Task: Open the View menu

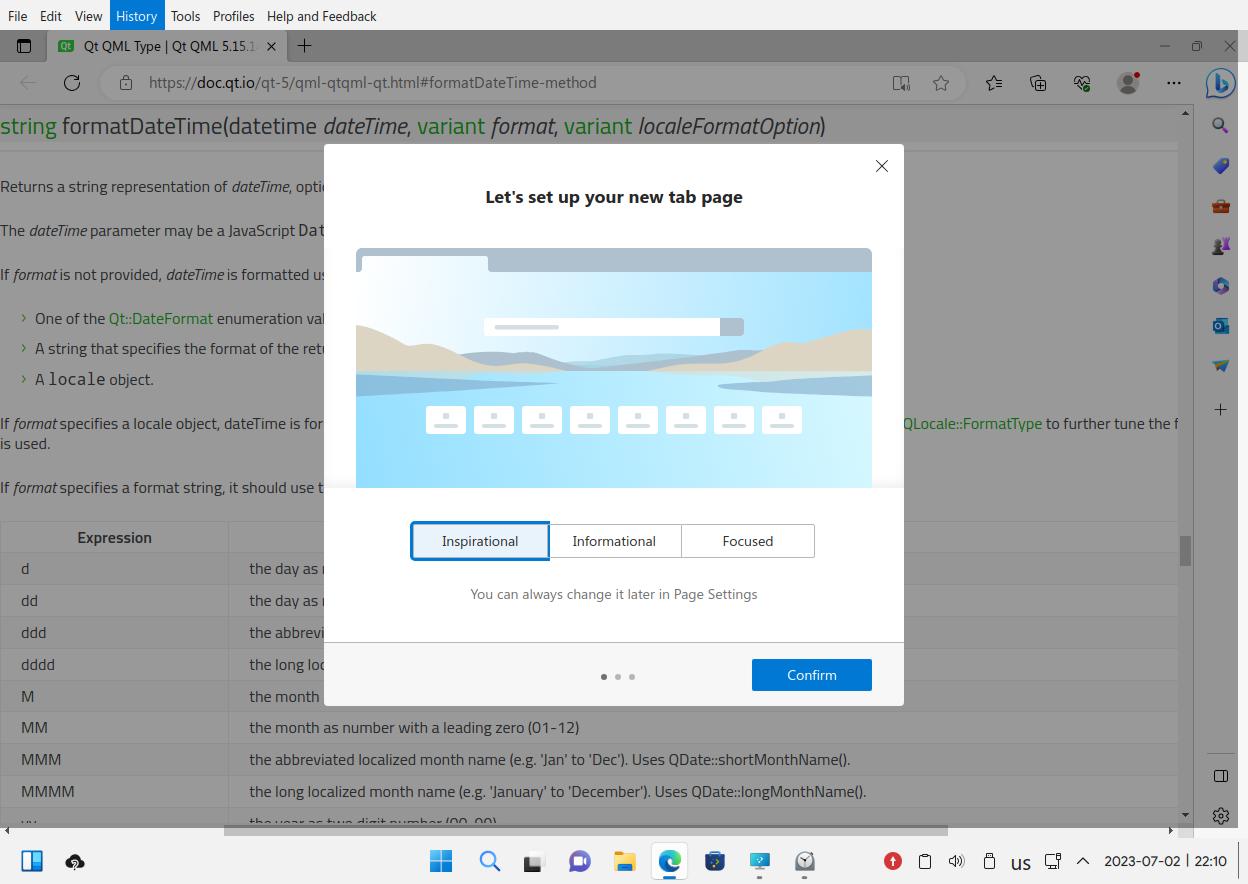Action: point(89,16)
